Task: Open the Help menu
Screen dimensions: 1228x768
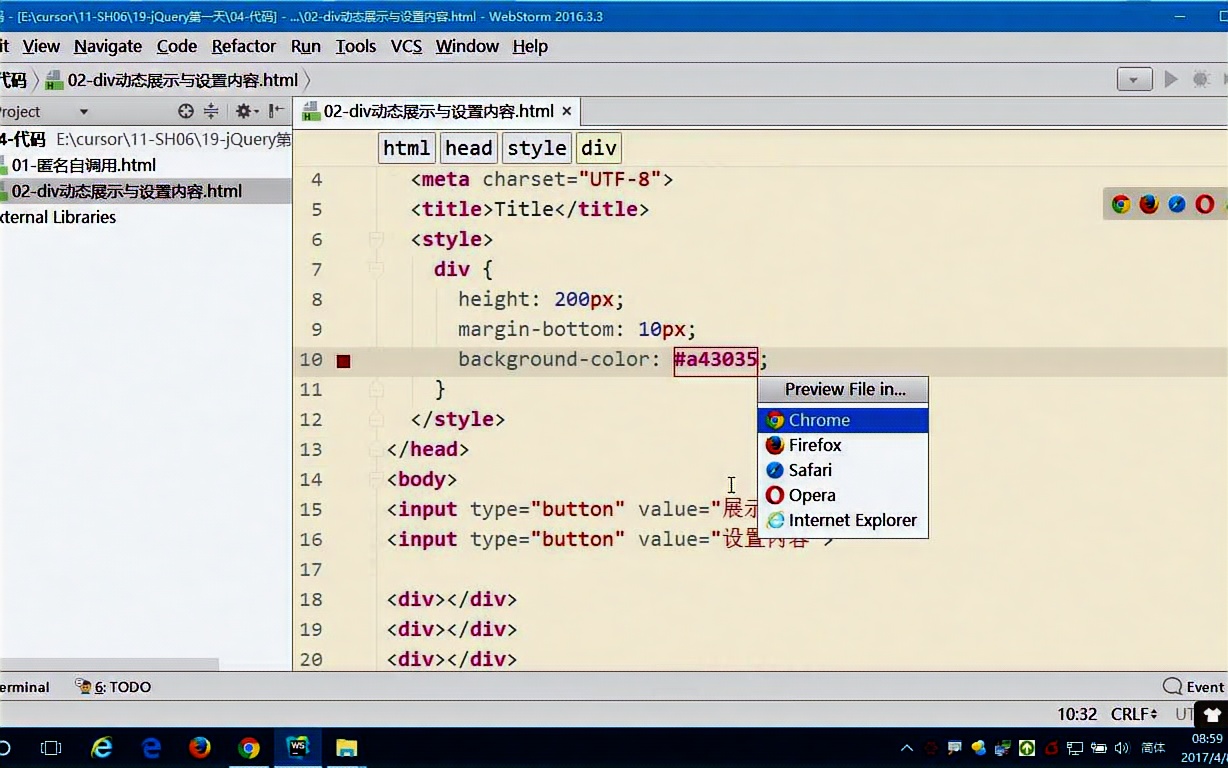Action: coord(530,46)
